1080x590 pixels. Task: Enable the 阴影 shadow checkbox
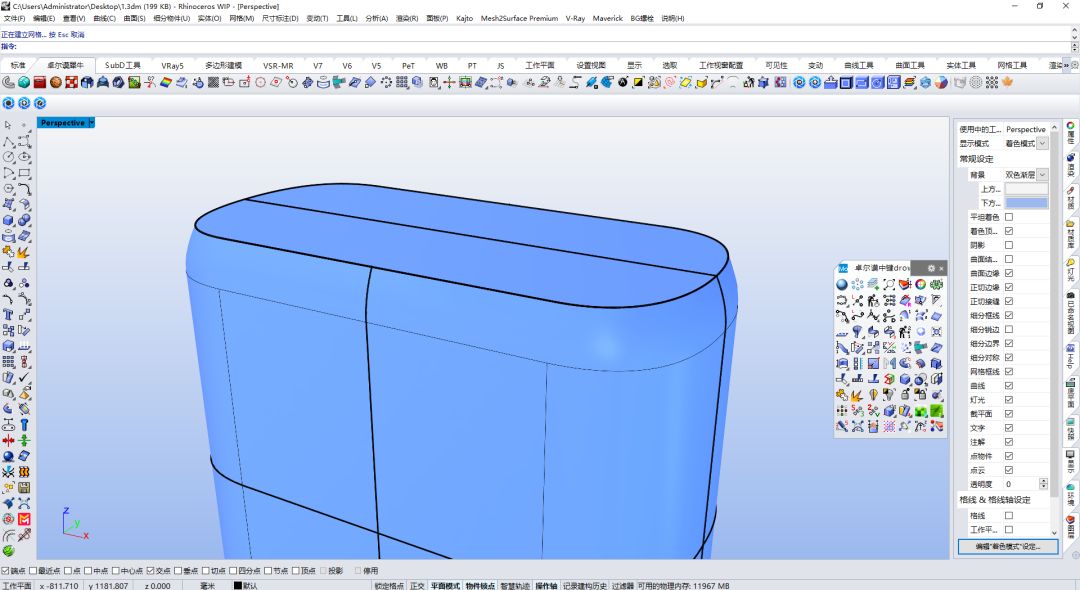click(x=1008, y=245)
